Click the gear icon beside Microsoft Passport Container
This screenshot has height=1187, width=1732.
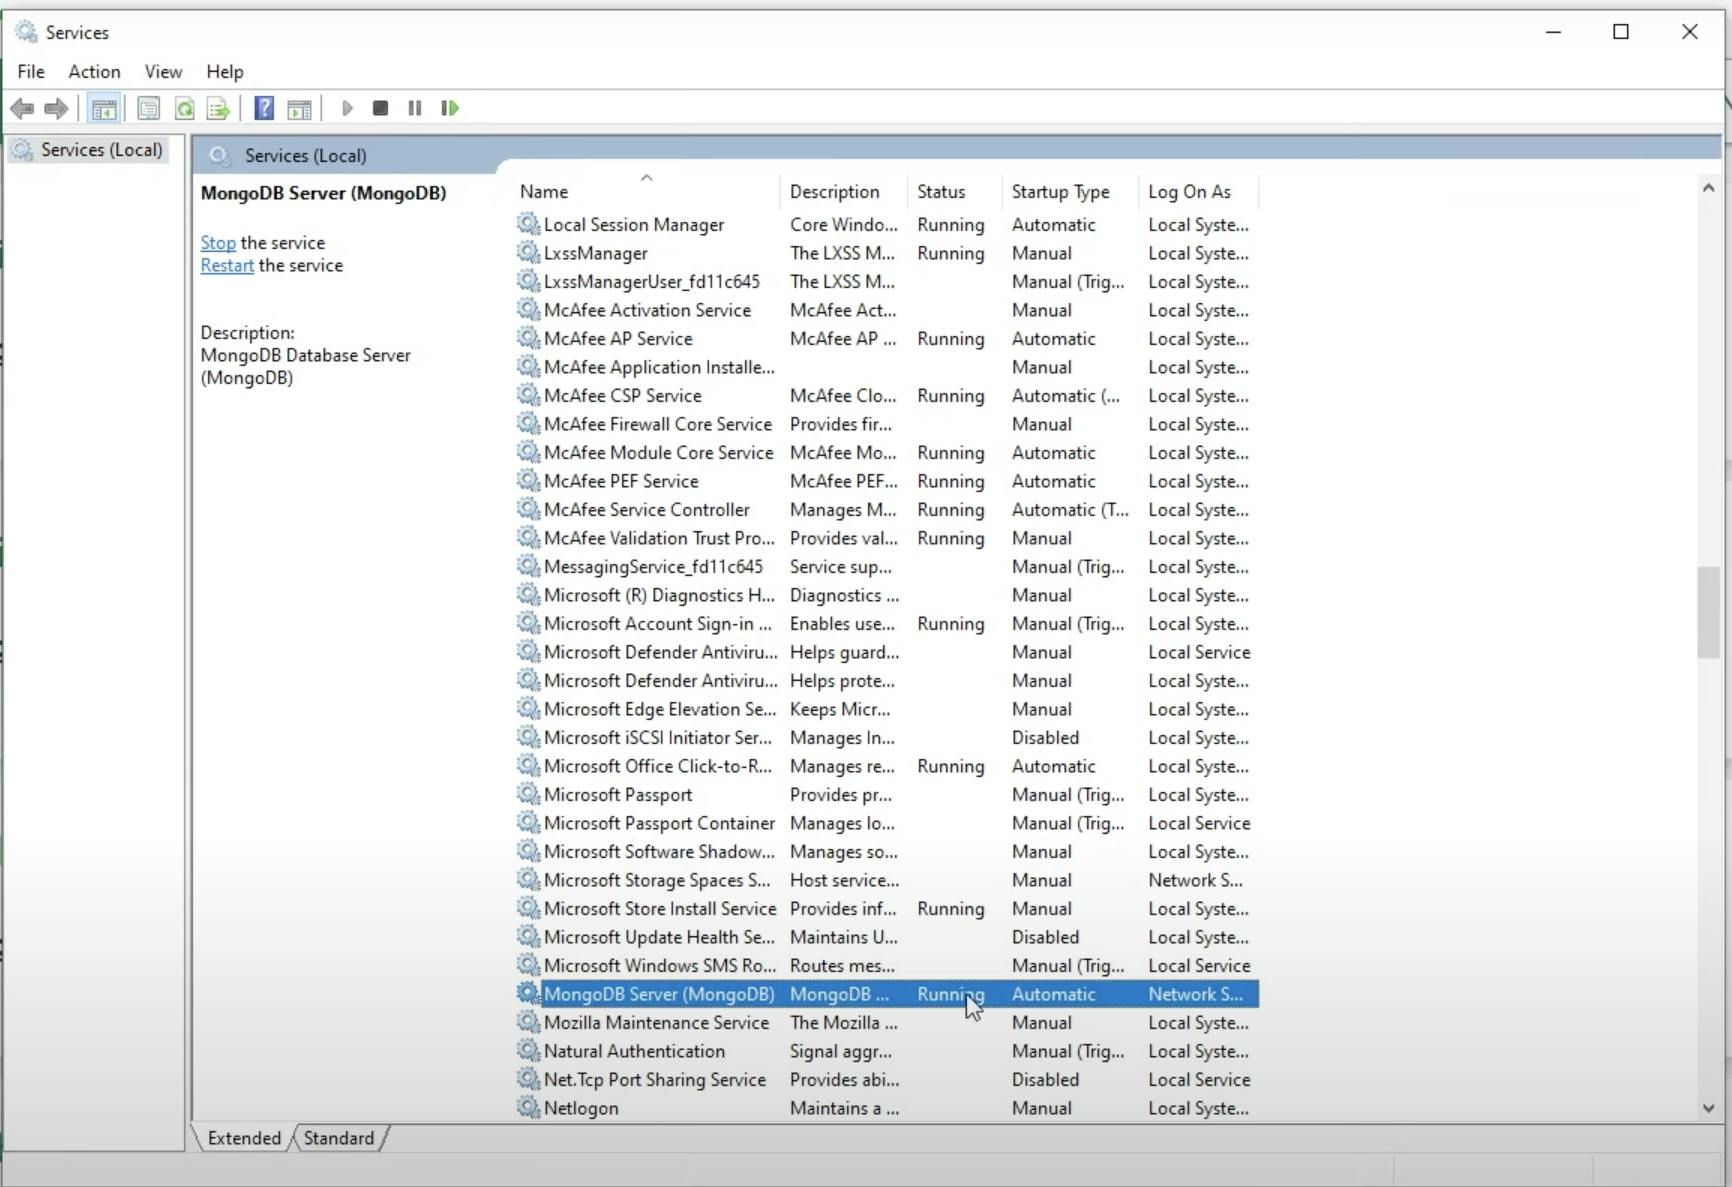pyautogui.click(x=528, y=823)
